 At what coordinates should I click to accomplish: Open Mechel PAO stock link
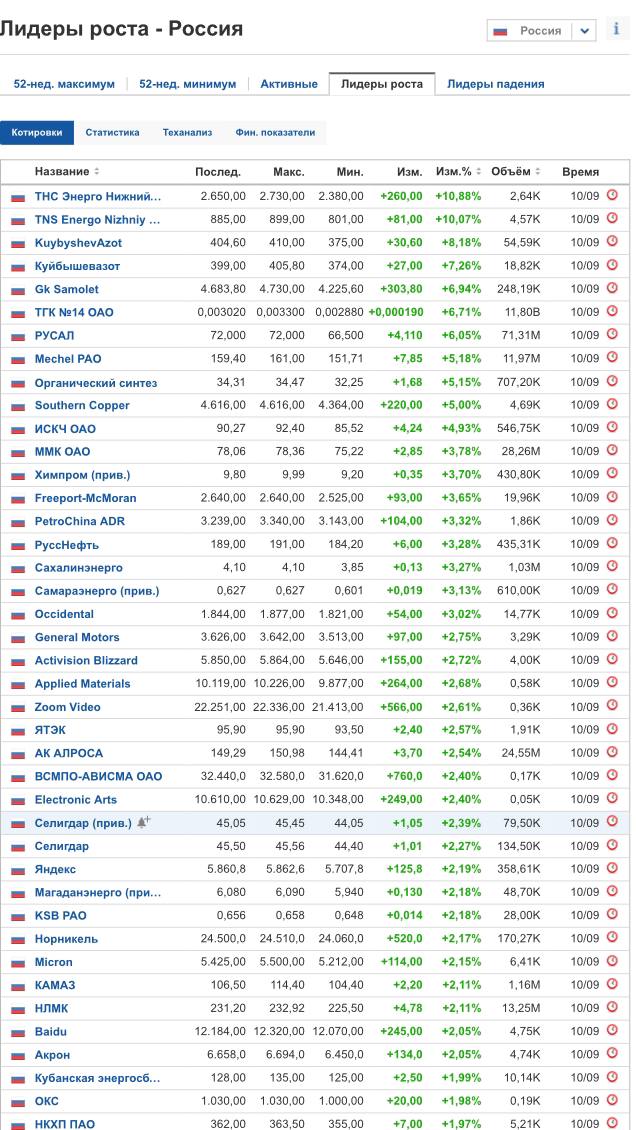point(68,359)
